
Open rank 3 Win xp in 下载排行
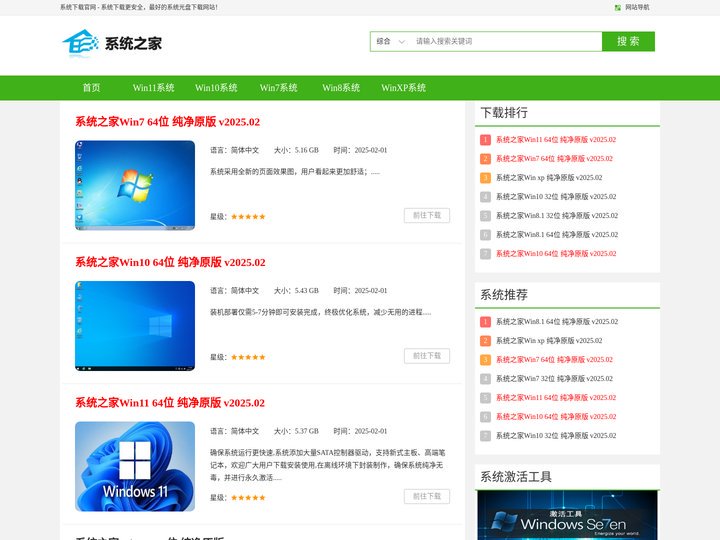click(x=549, y=178)
